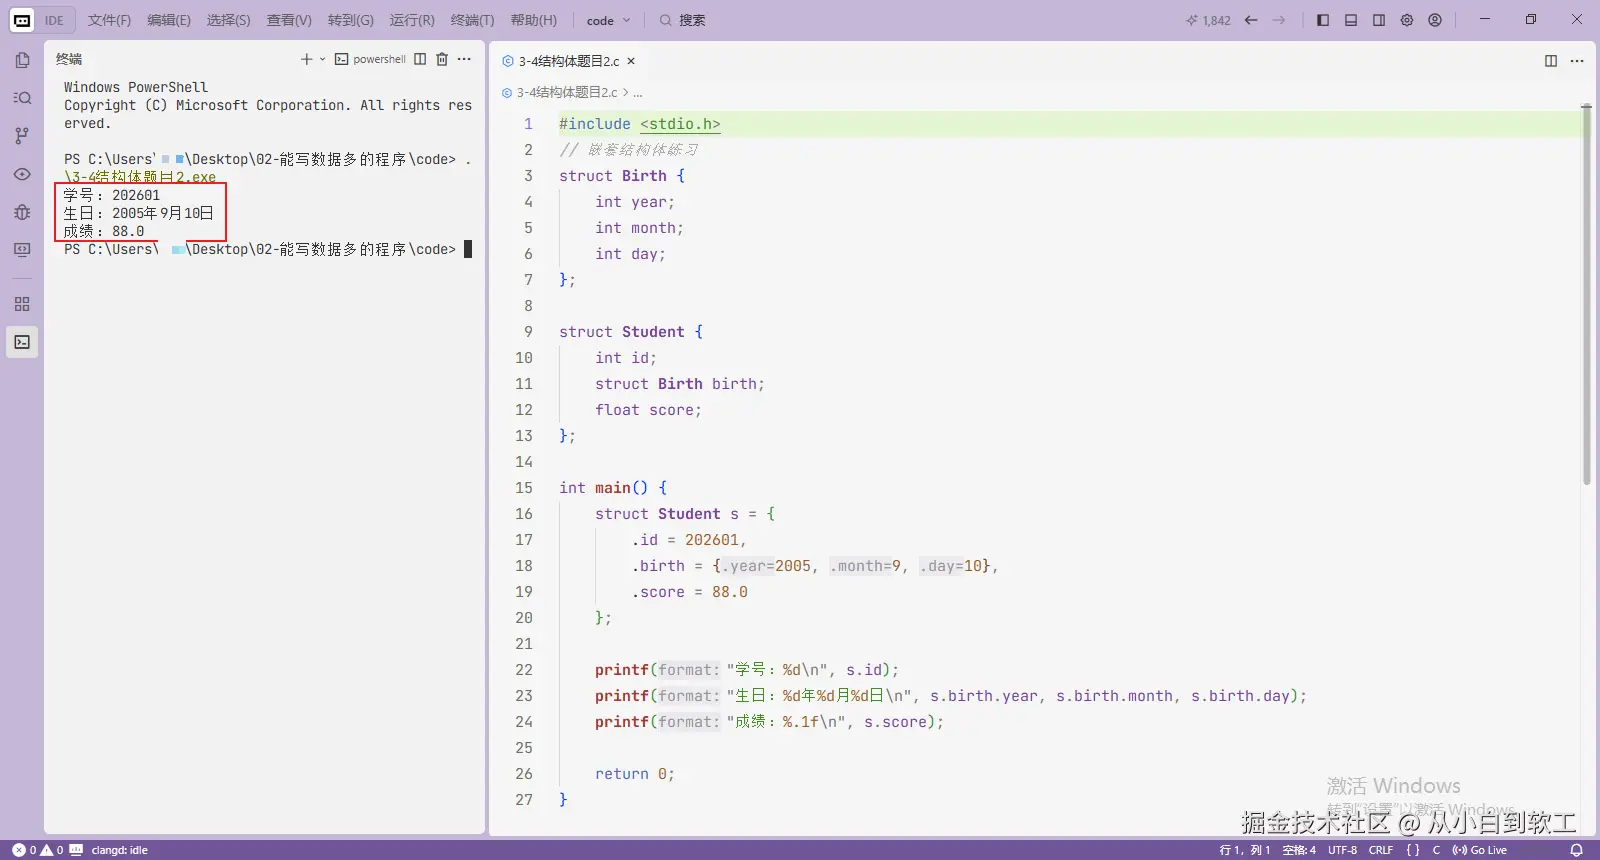
Task: Select the 3-4结构体题目2.c editor tab
Action: [x=568, y=61]
